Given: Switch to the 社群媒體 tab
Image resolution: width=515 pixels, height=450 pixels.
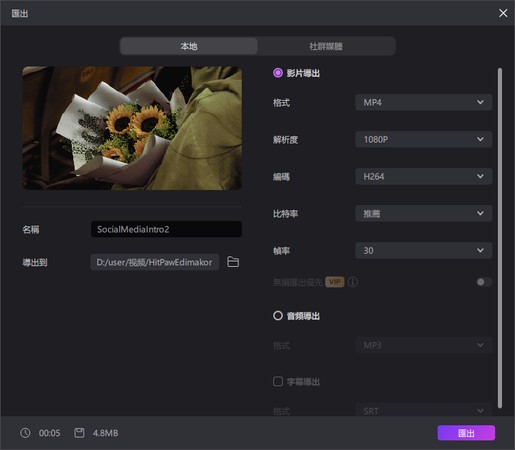Looking at the screenshot, I should 326,46.
